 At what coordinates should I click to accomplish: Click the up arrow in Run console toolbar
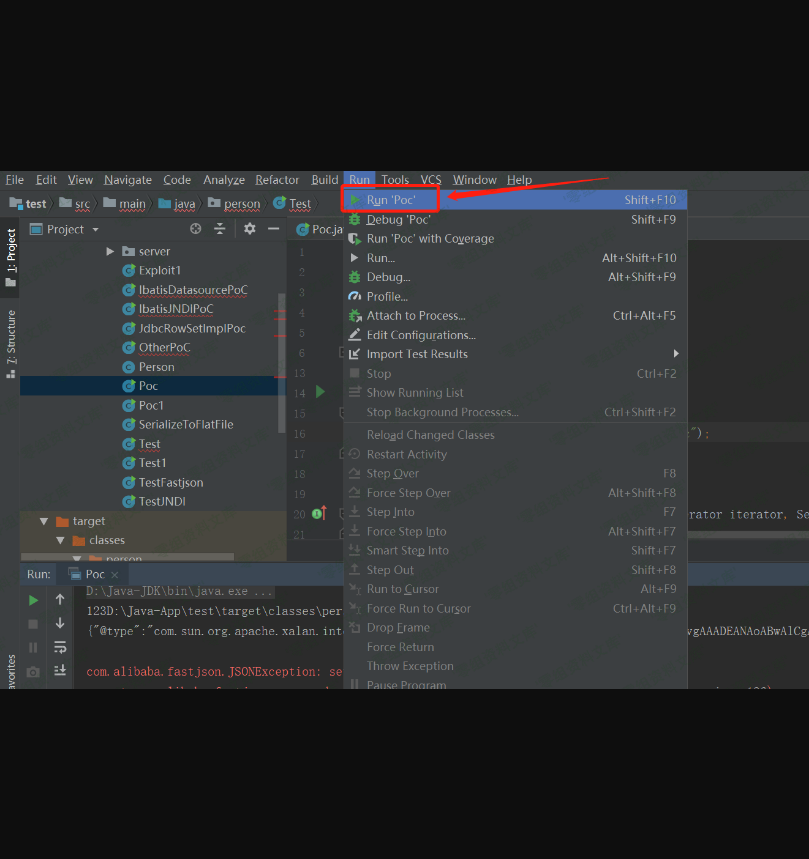point(60,600)
